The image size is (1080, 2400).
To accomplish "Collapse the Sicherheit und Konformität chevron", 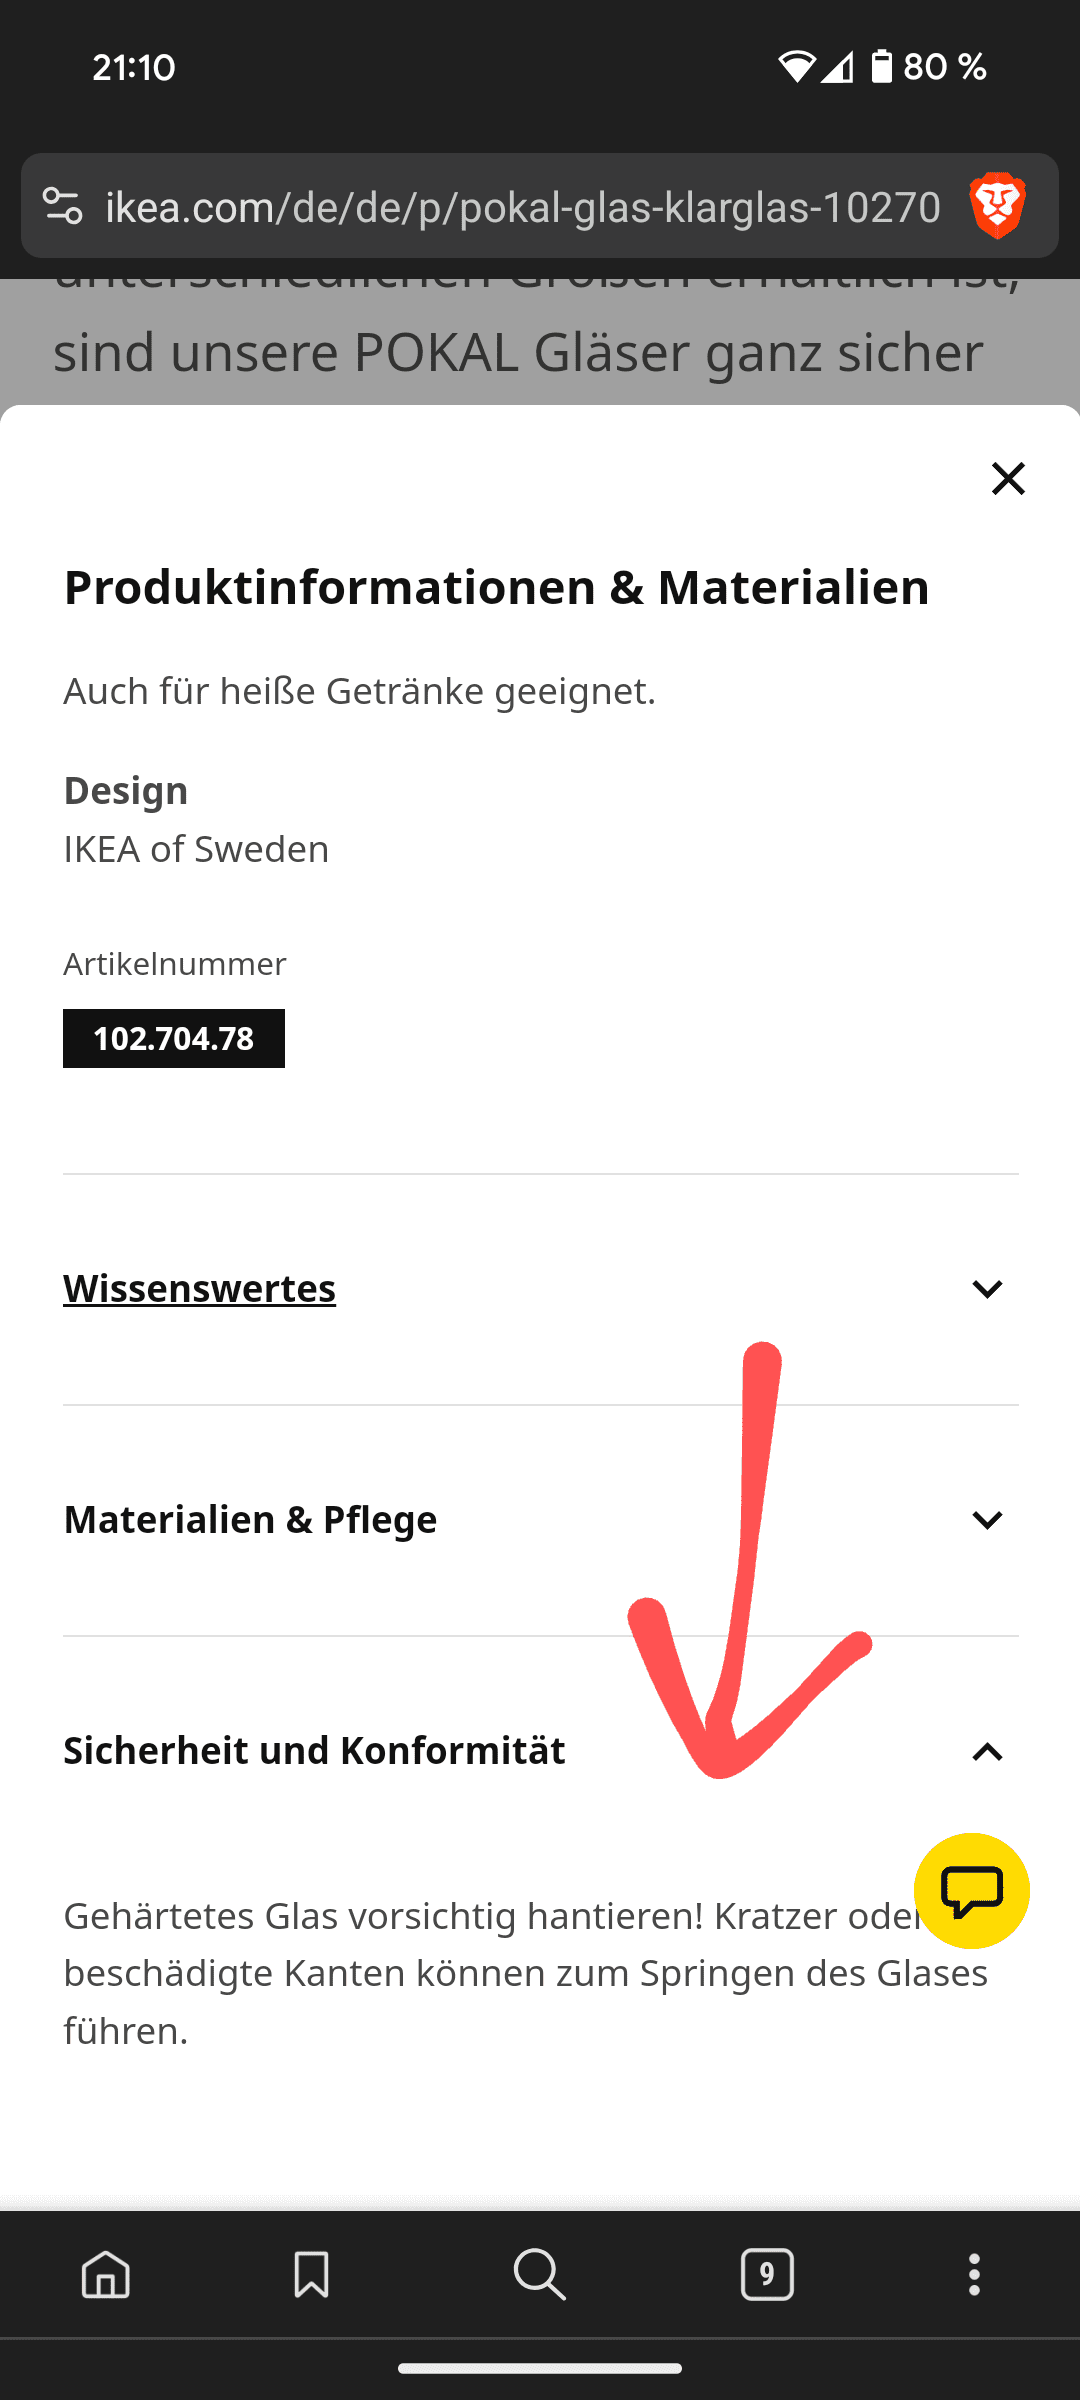I will pyautogui.click(x=987, y=1752).
